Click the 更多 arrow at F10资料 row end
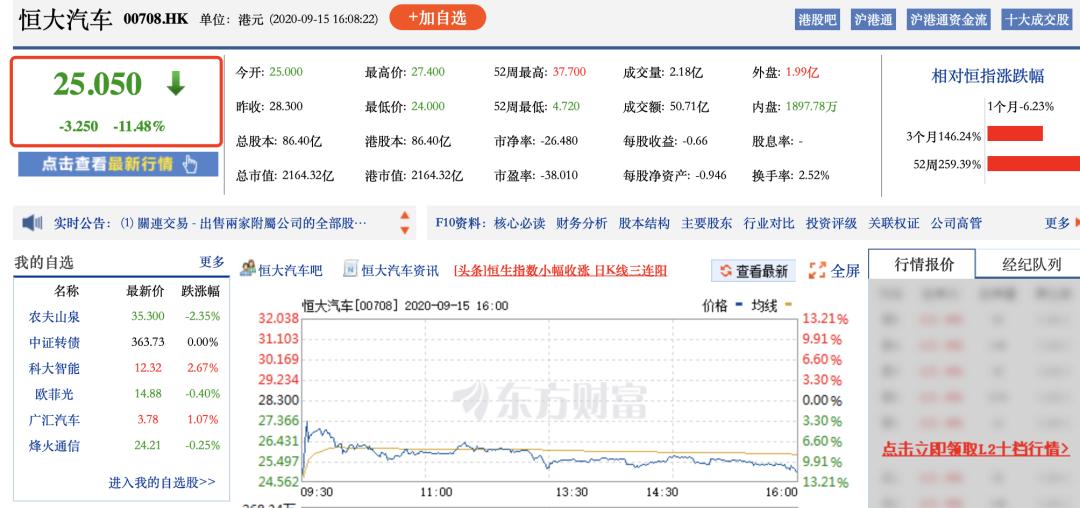The height and width of the screenshot is (508, 1080). (x=1077, y=223)
